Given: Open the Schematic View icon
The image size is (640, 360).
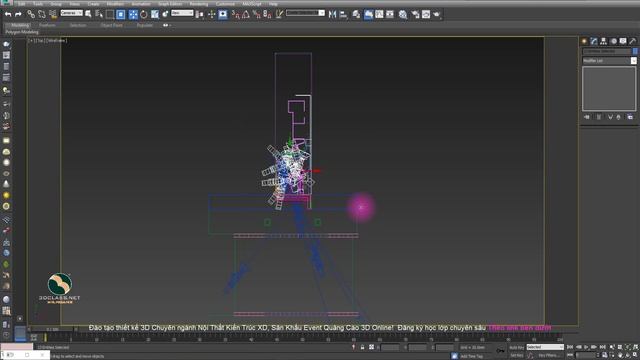Looking at the screenshot, I should (390, 14).
